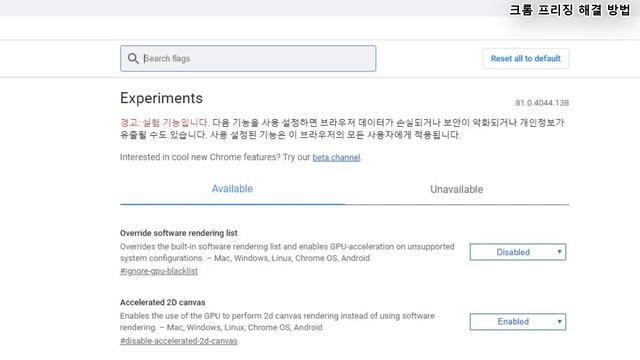Image resolution: width=640 pixels, height=360 pixels.
Task: Select version number 81.0.4044.138
Action: [542, 103]
